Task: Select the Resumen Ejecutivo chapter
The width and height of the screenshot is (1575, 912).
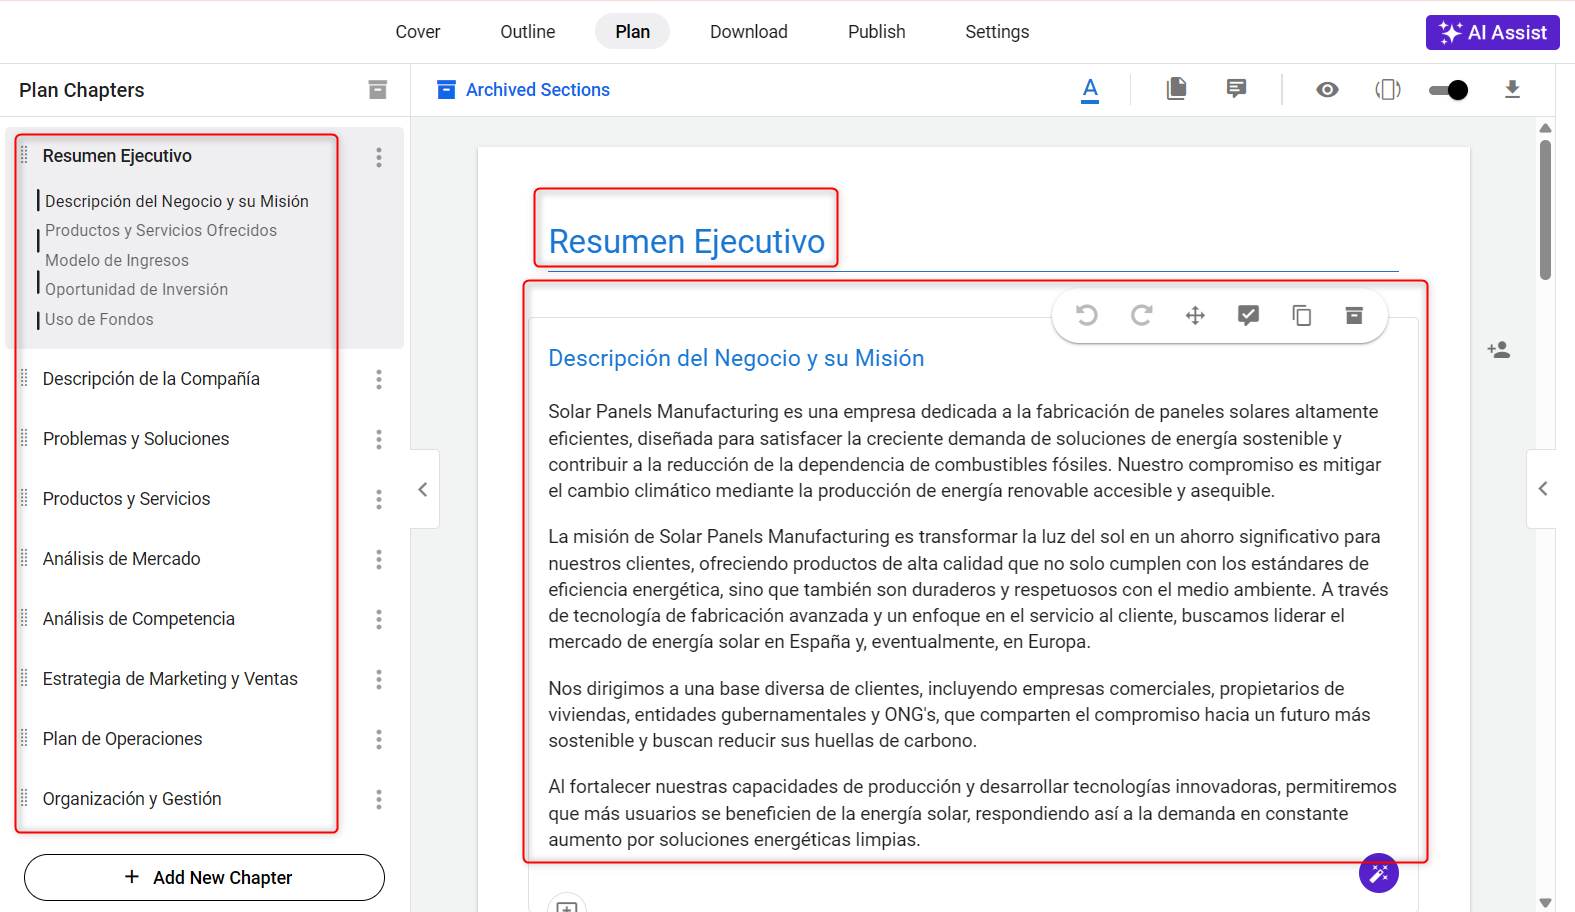Action: [x=117, y=156]
